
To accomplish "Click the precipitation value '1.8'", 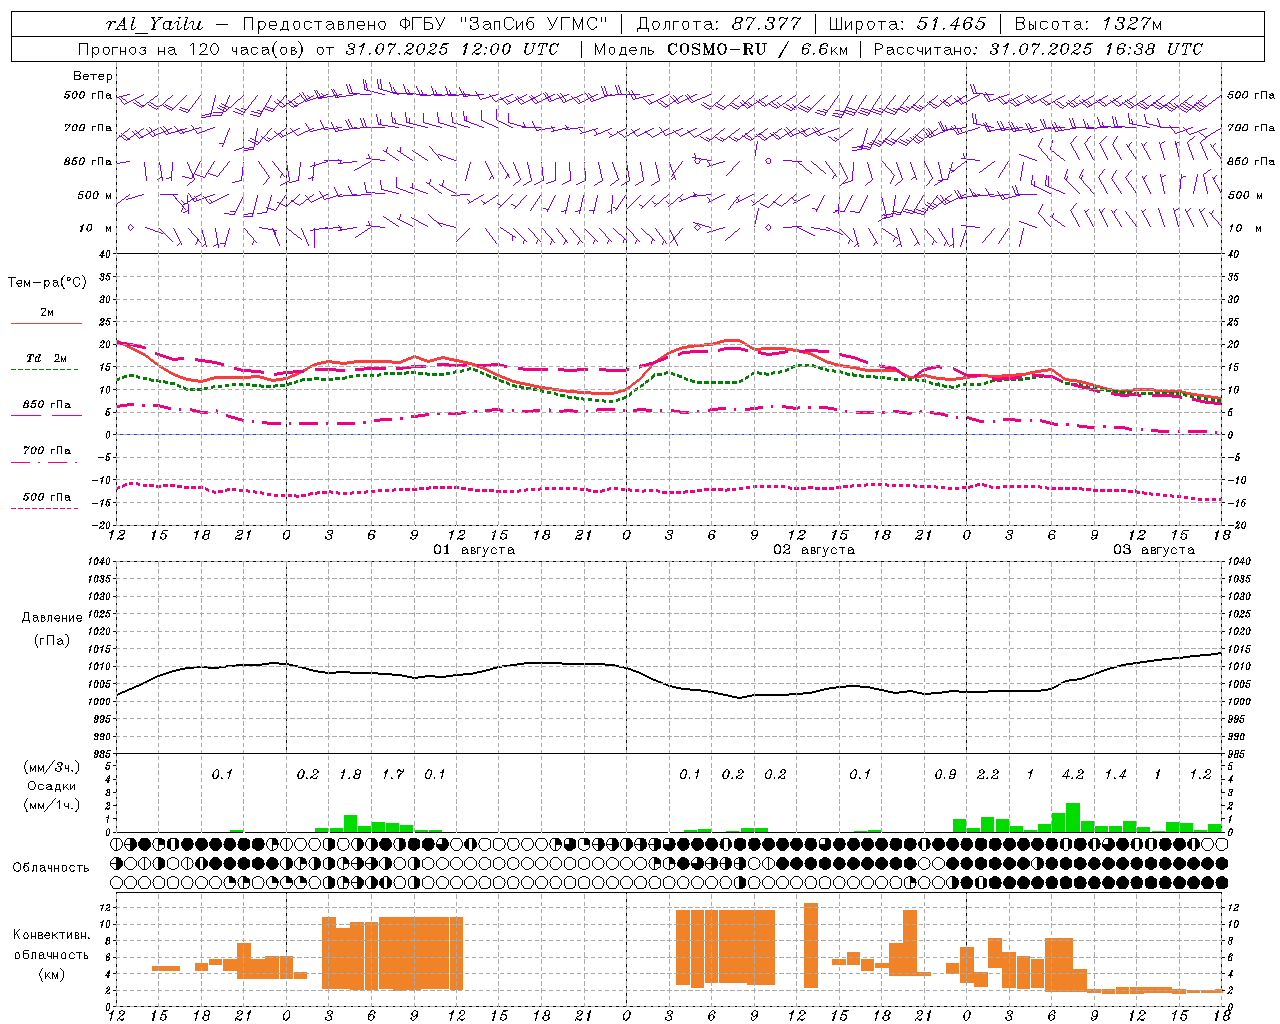I will click(350, 775).
